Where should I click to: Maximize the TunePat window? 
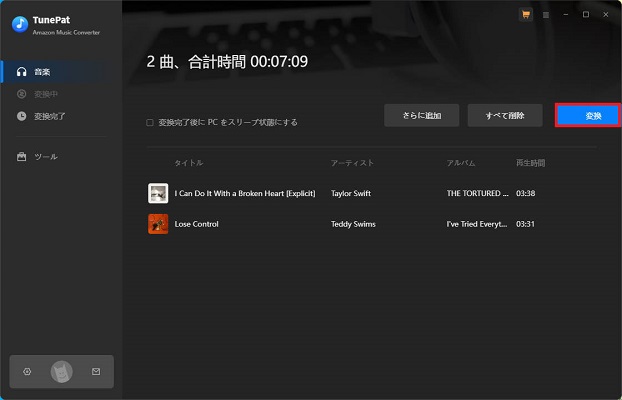[x=586, y=15]
